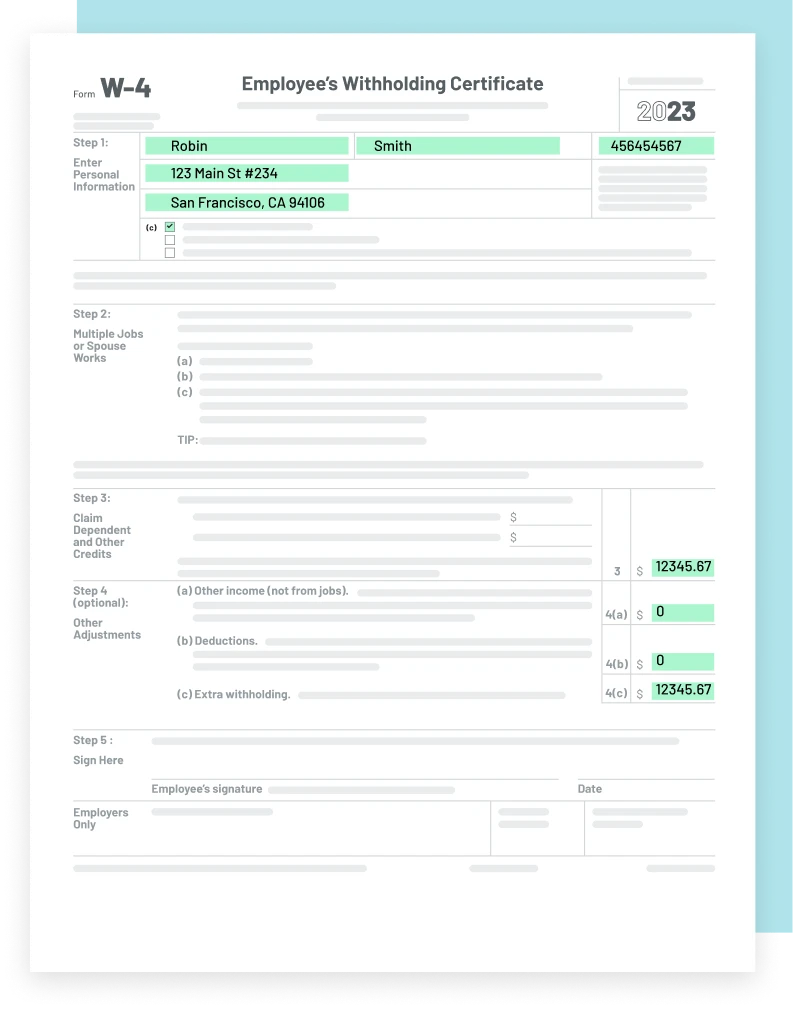Screen dimensions: 793x1010
Task: Uncheck the checked filing status box in (c)
Action: point(170,227)
